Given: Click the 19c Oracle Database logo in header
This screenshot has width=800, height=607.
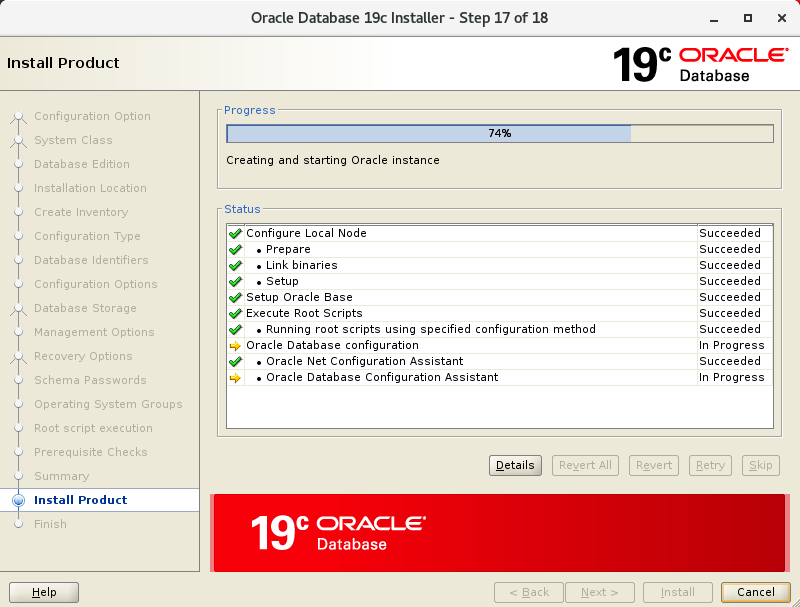Looking at the screenshot, I should click(700, 64).
